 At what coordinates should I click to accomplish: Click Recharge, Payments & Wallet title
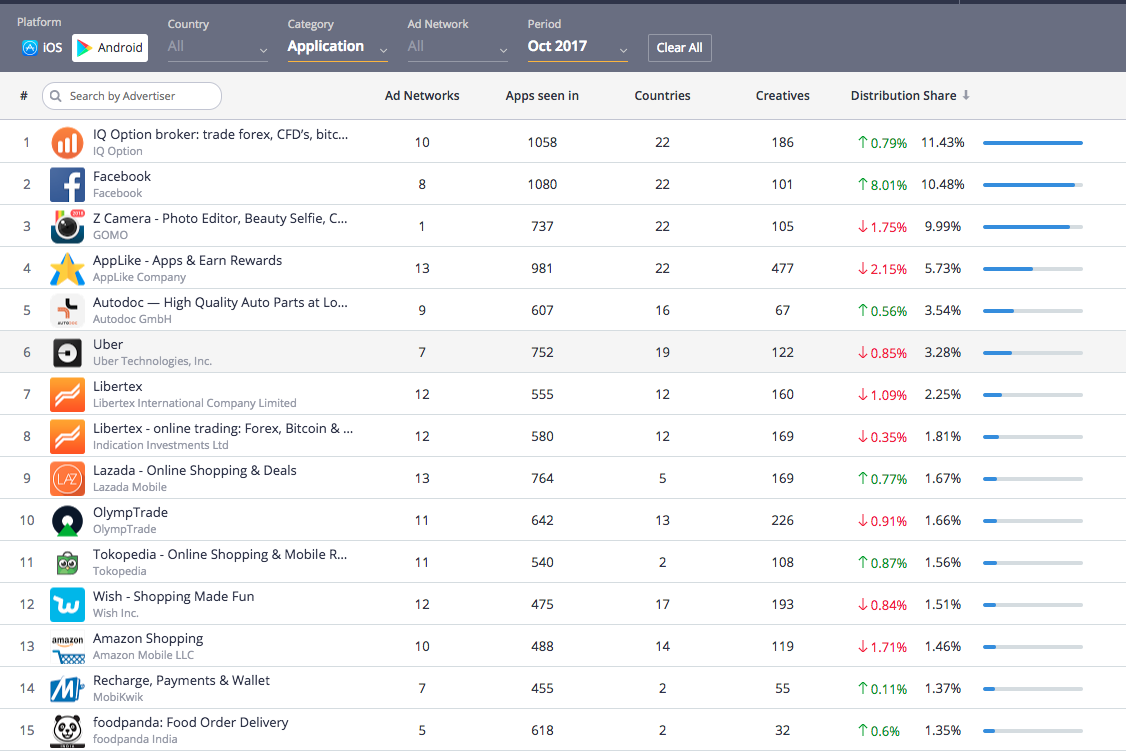(181, 680)
